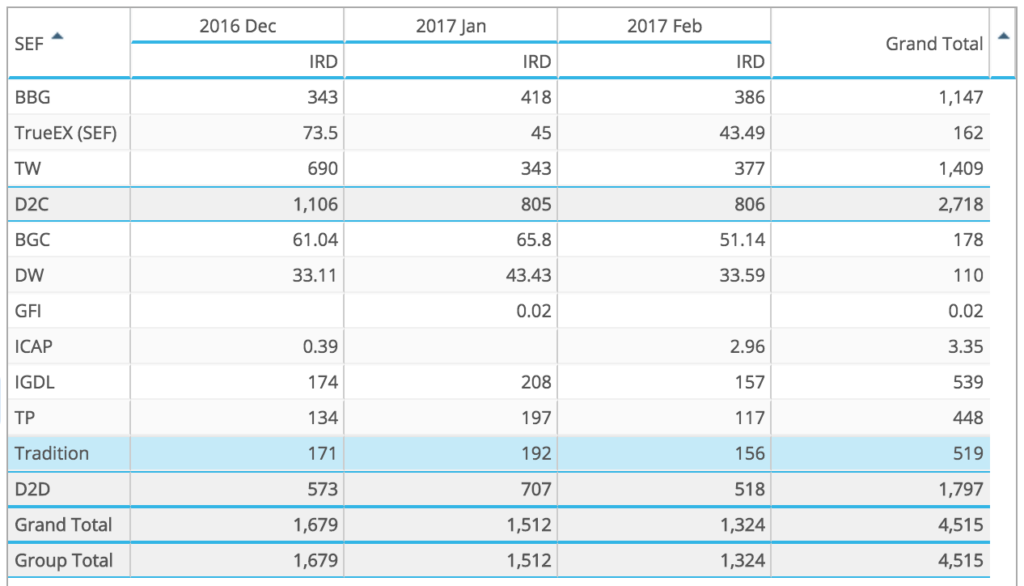The height and width of the screenshot is (586, 1024).
Task: Click BGC's 2016 Dec value 61.04
Action: pos(315,240)
